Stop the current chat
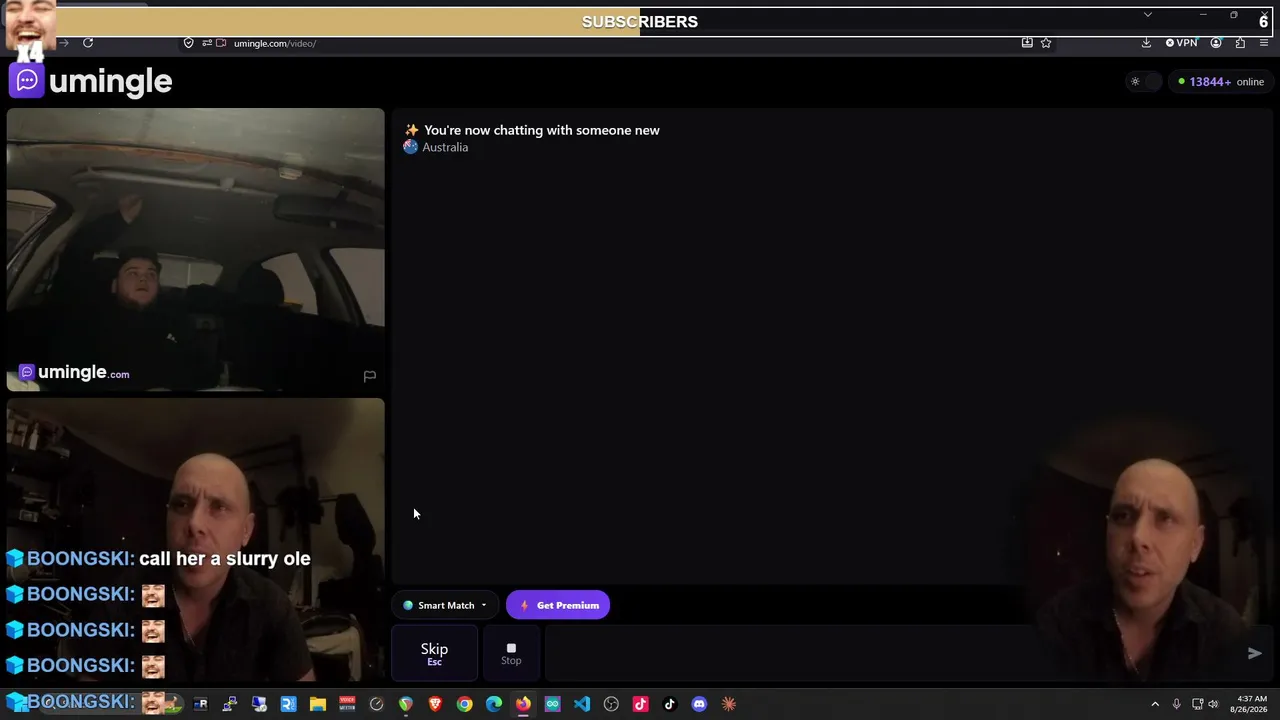The width and height of the screenshot is (1280, 720). pos(511,653)
